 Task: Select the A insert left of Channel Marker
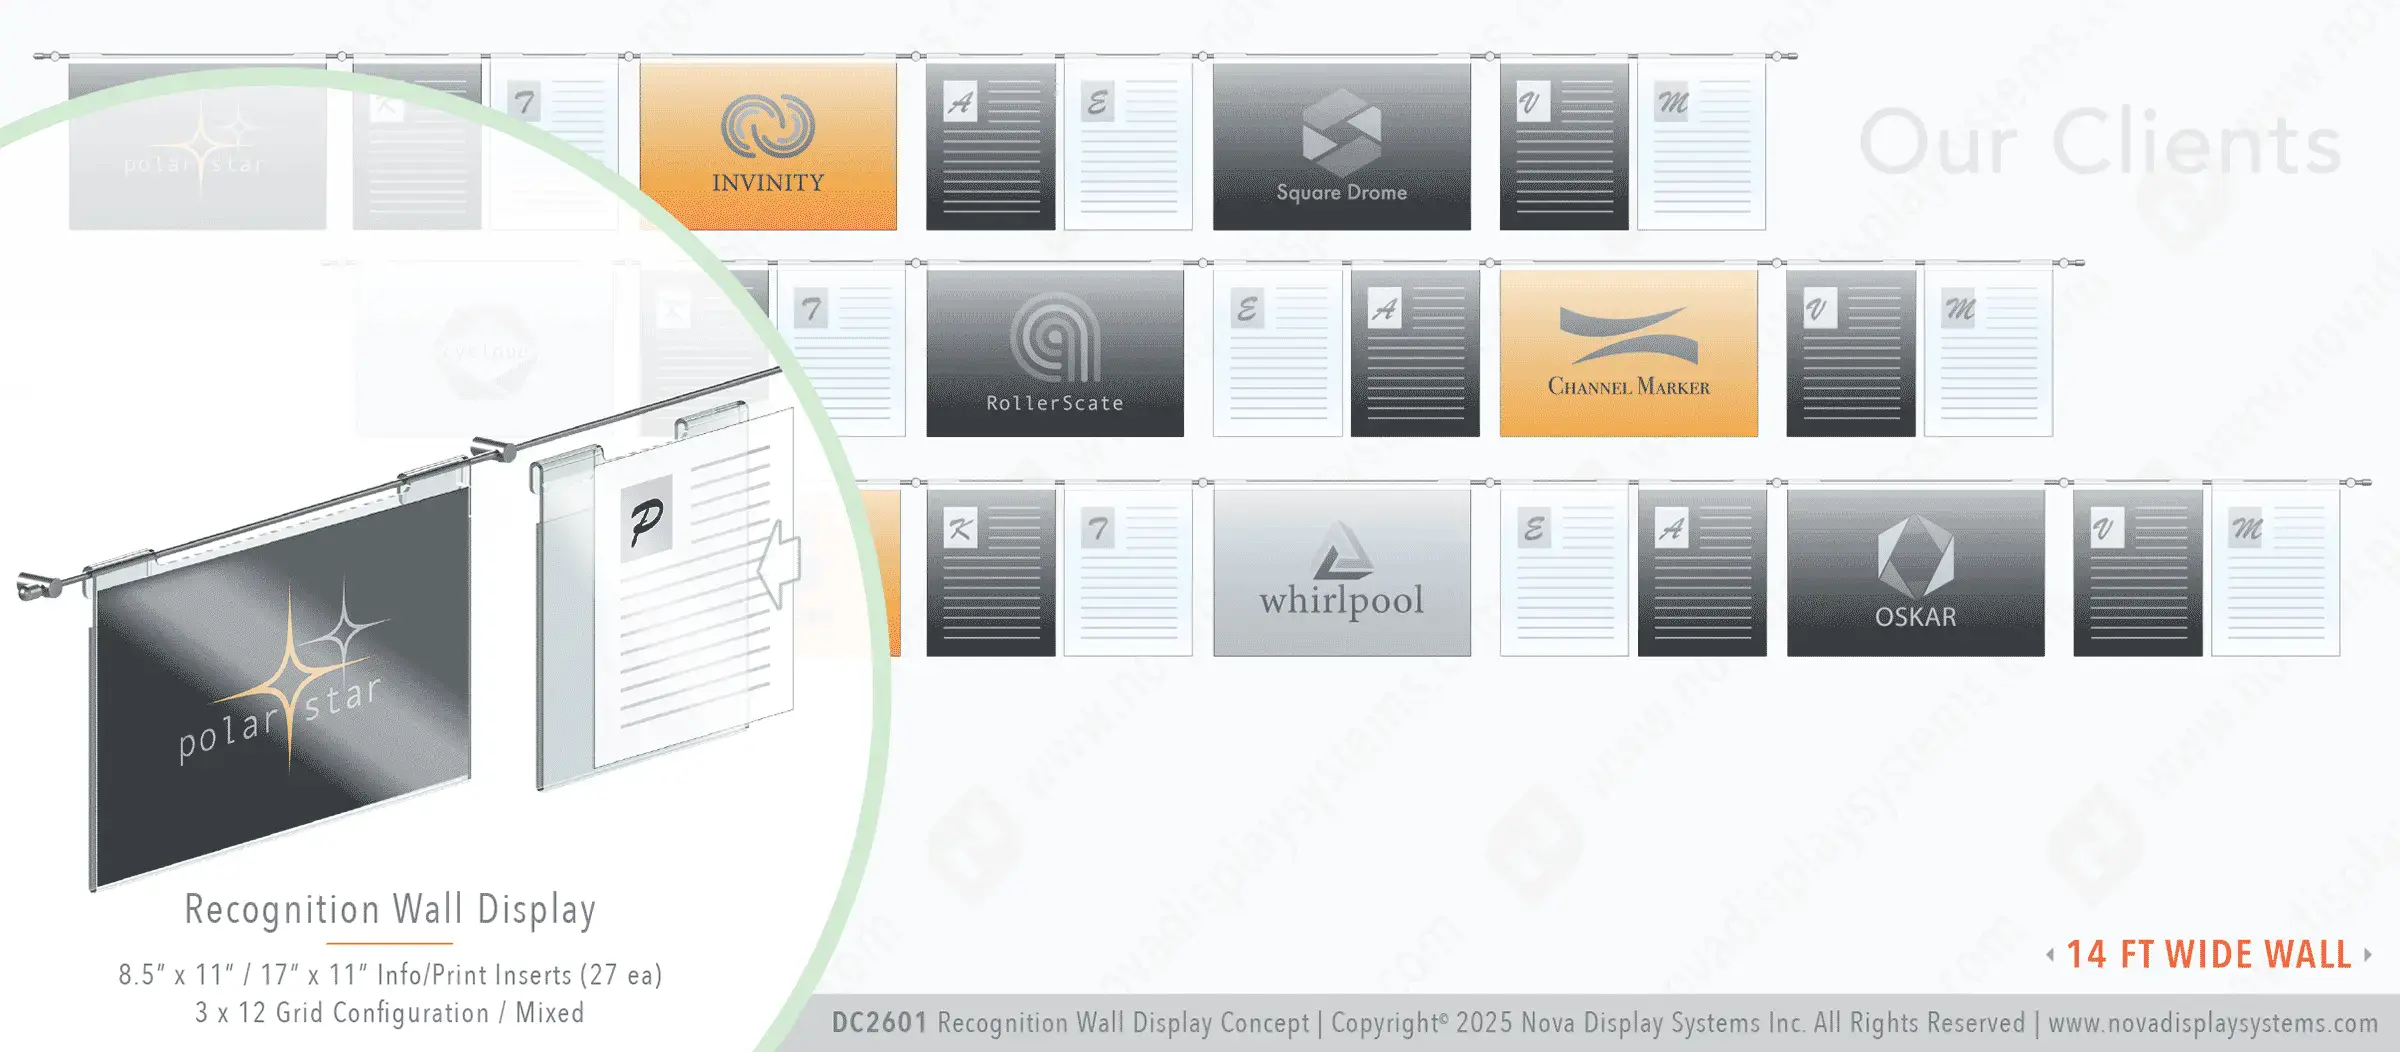pos(1415,353)
